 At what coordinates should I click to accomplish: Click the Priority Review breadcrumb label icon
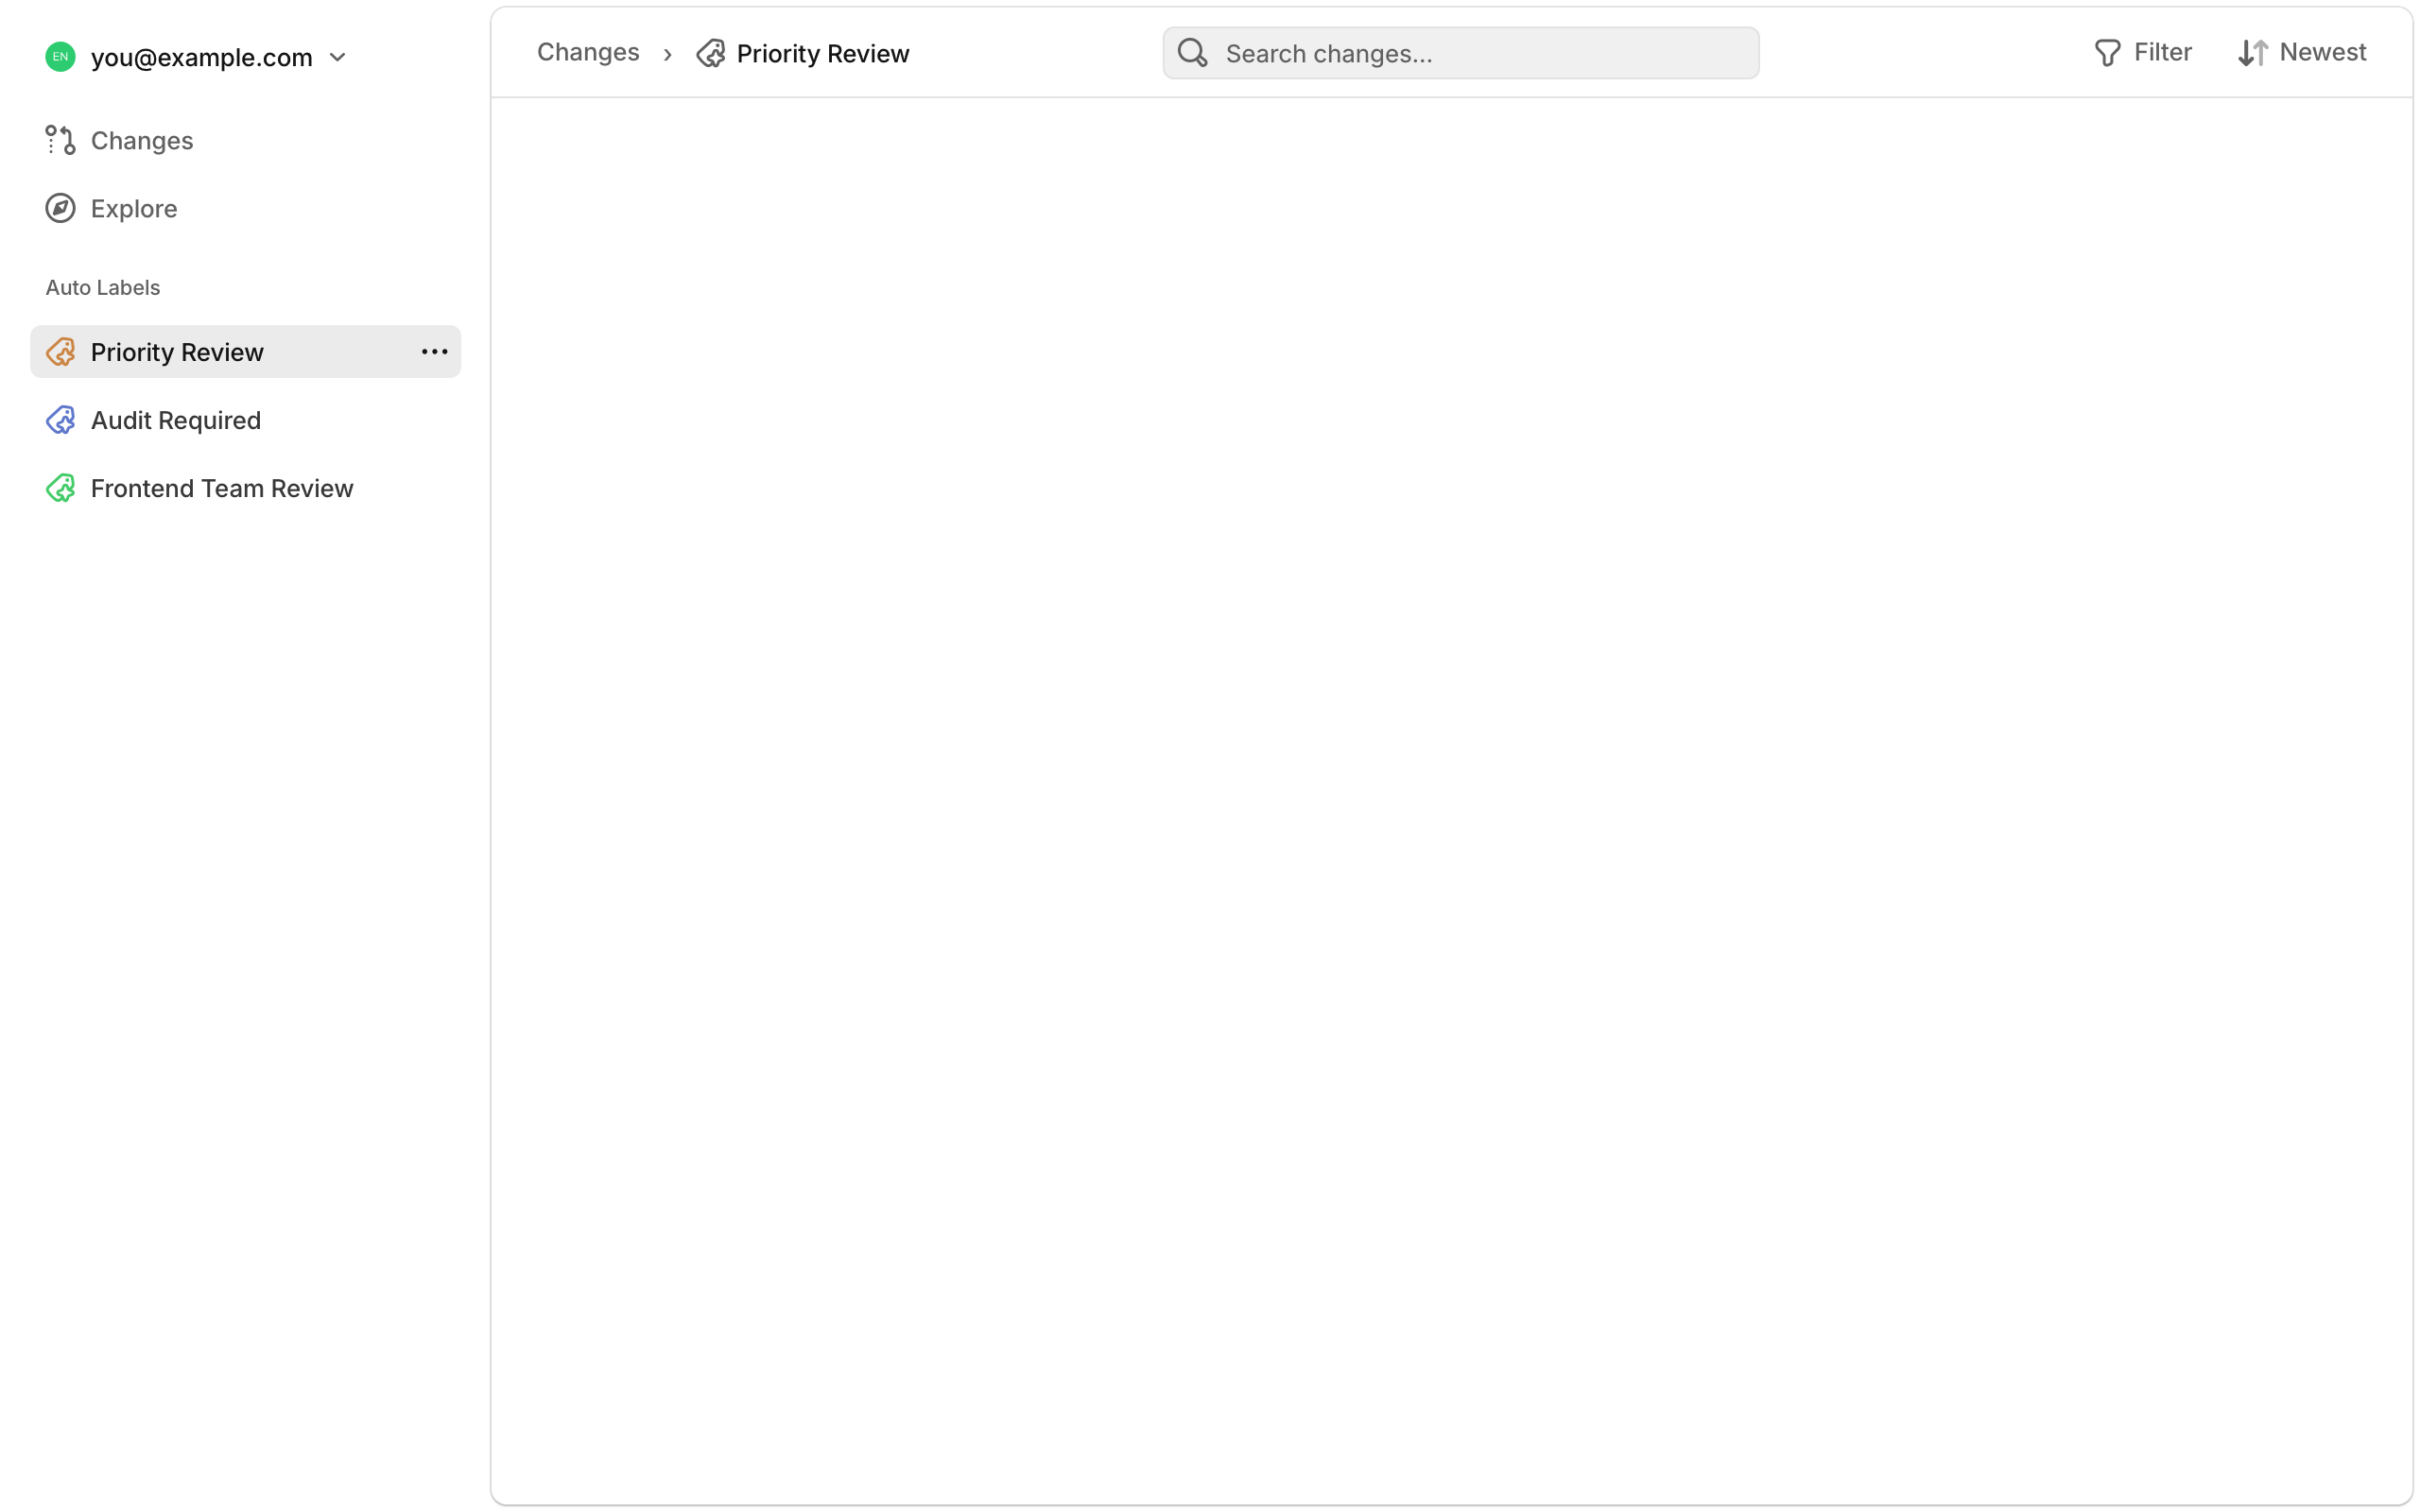(x=711, y=53)
